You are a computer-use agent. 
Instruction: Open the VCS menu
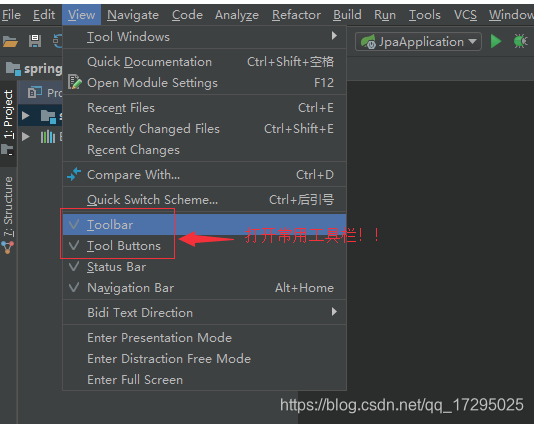tap(465, 15)
